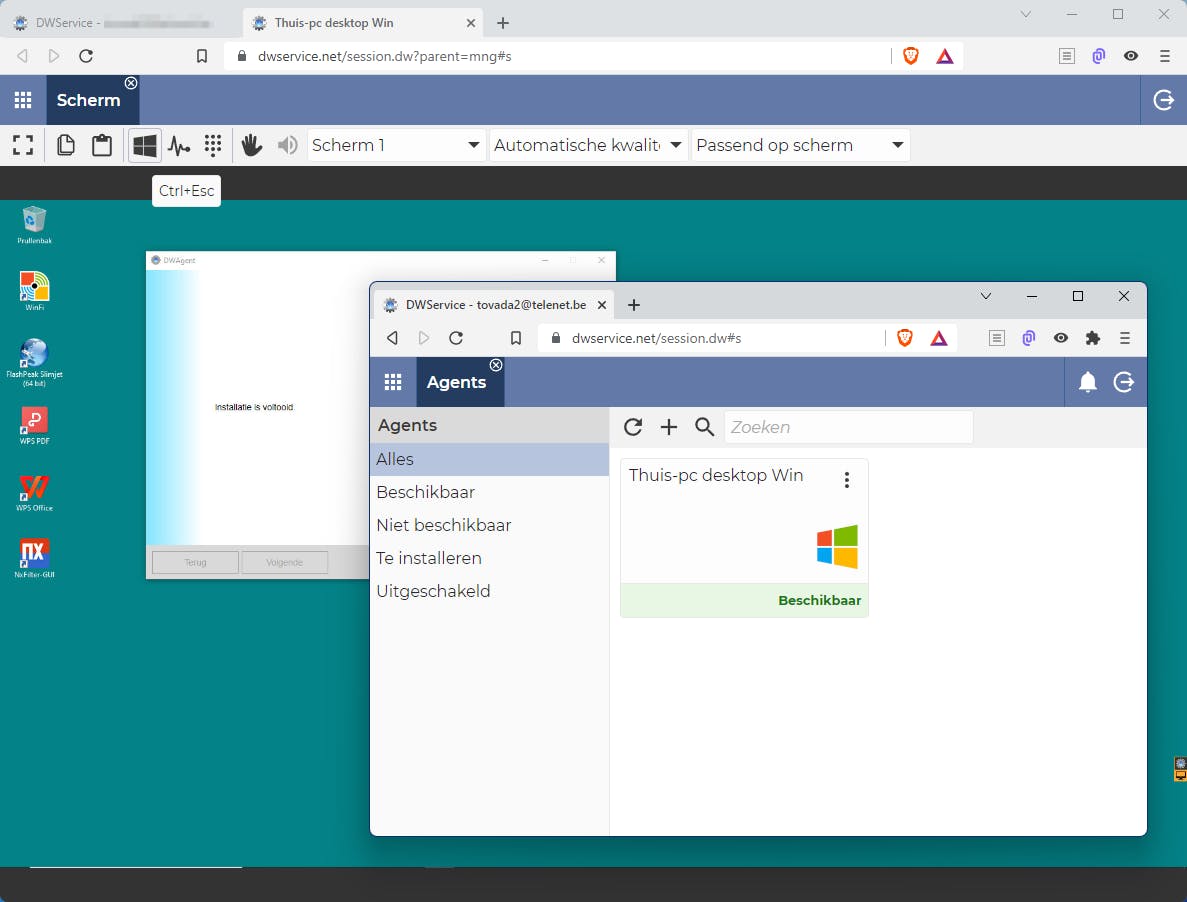Reload the inner browser page
The width and height of the screenshot is (1187, 902).
[456, 338]
